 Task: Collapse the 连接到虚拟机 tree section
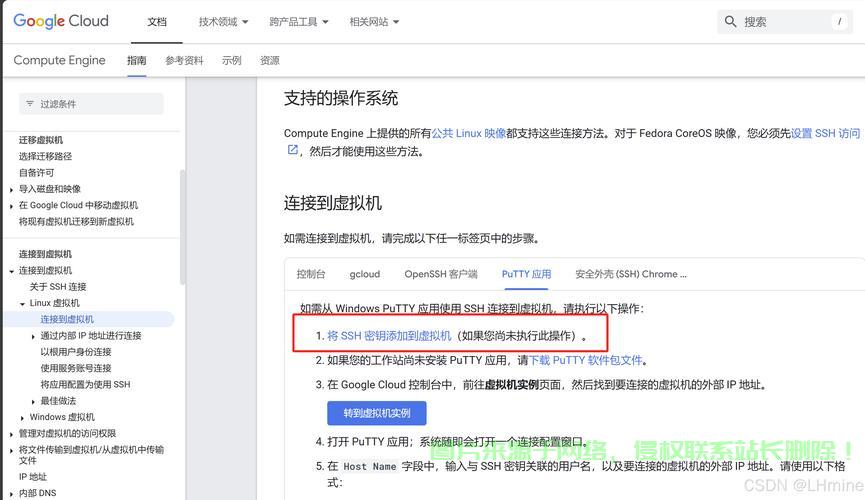click(12, 271)
